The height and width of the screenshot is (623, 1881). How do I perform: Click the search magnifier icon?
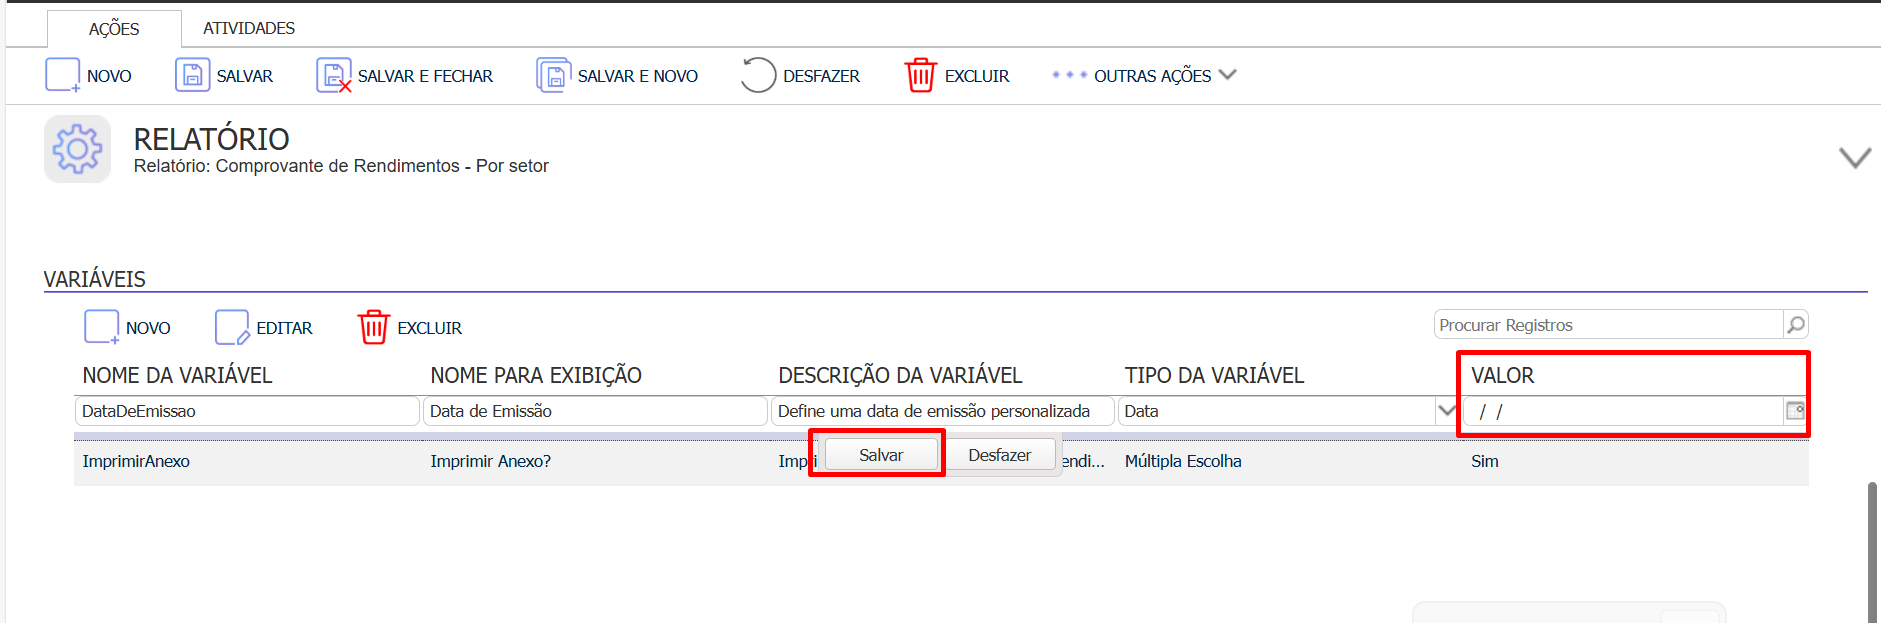coord(1795,325)
